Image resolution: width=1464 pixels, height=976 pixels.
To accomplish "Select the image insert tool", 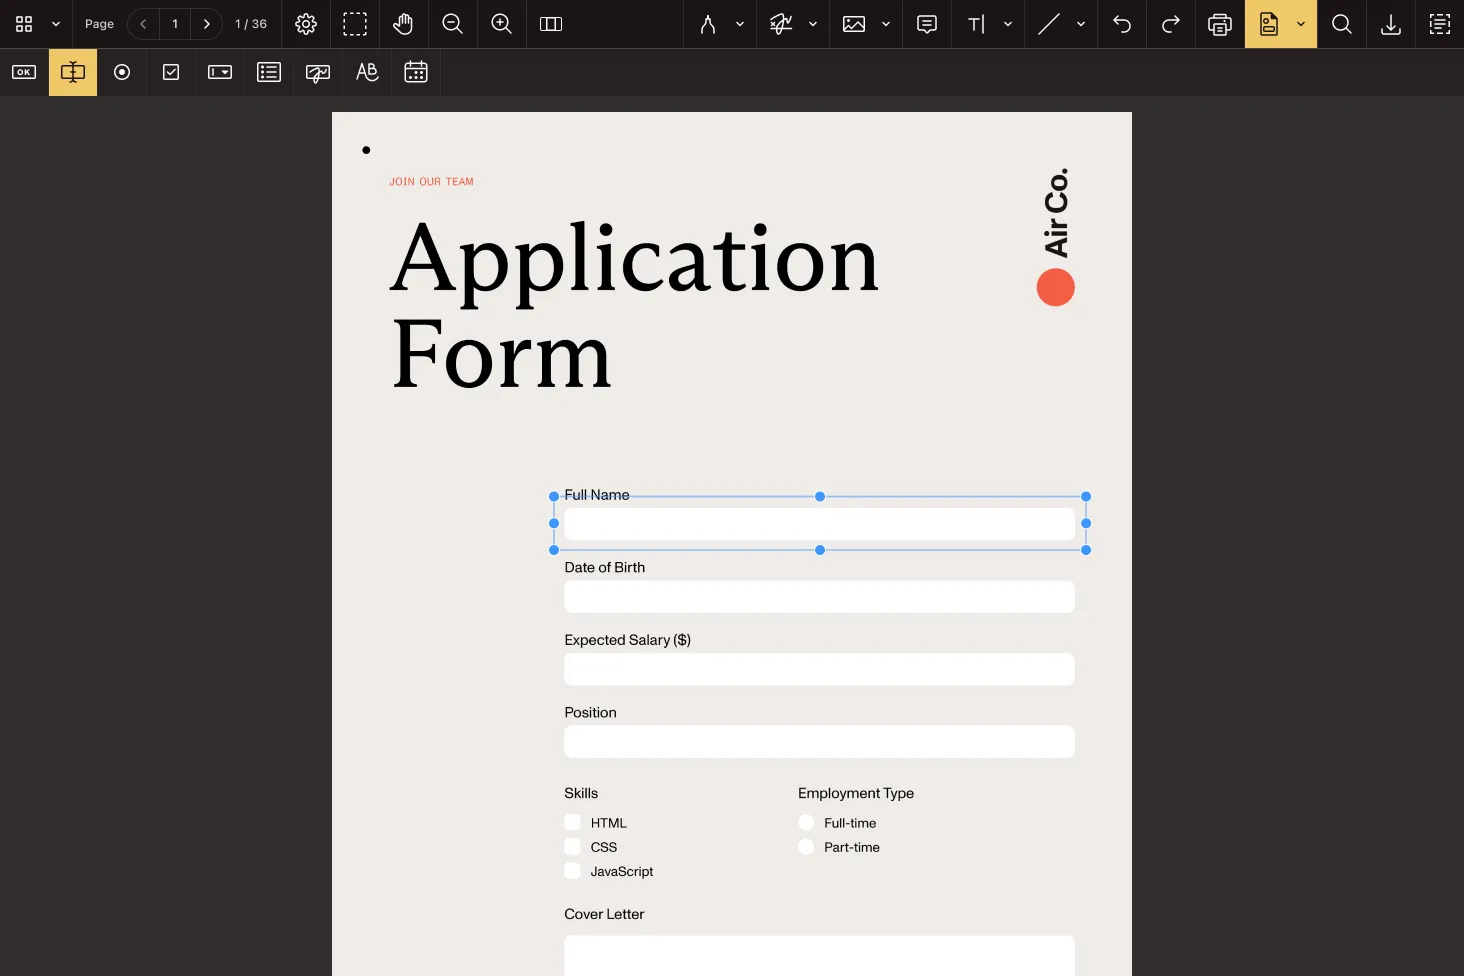I will [x=854, y=24].
